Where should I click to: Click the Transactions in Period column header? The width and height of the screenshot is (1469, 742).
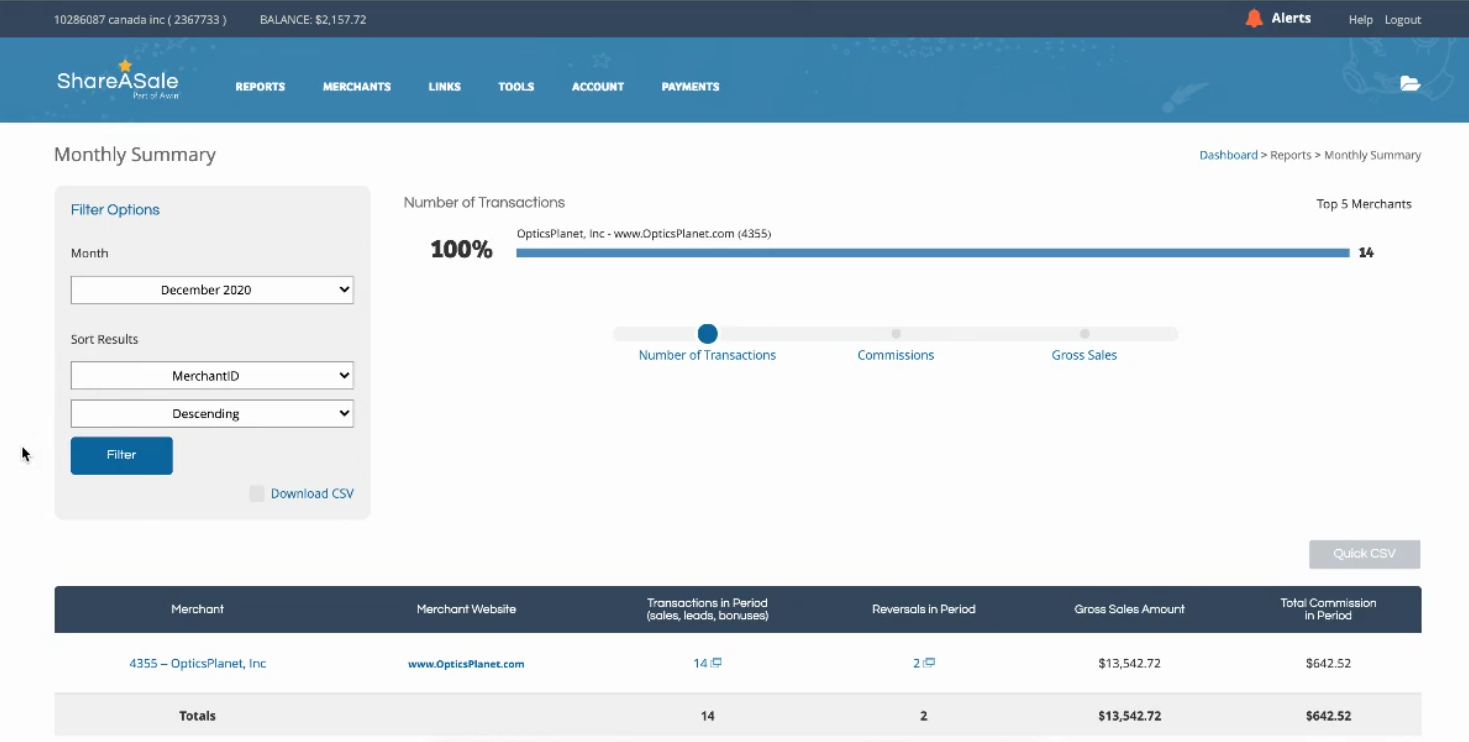coord(708,609)
